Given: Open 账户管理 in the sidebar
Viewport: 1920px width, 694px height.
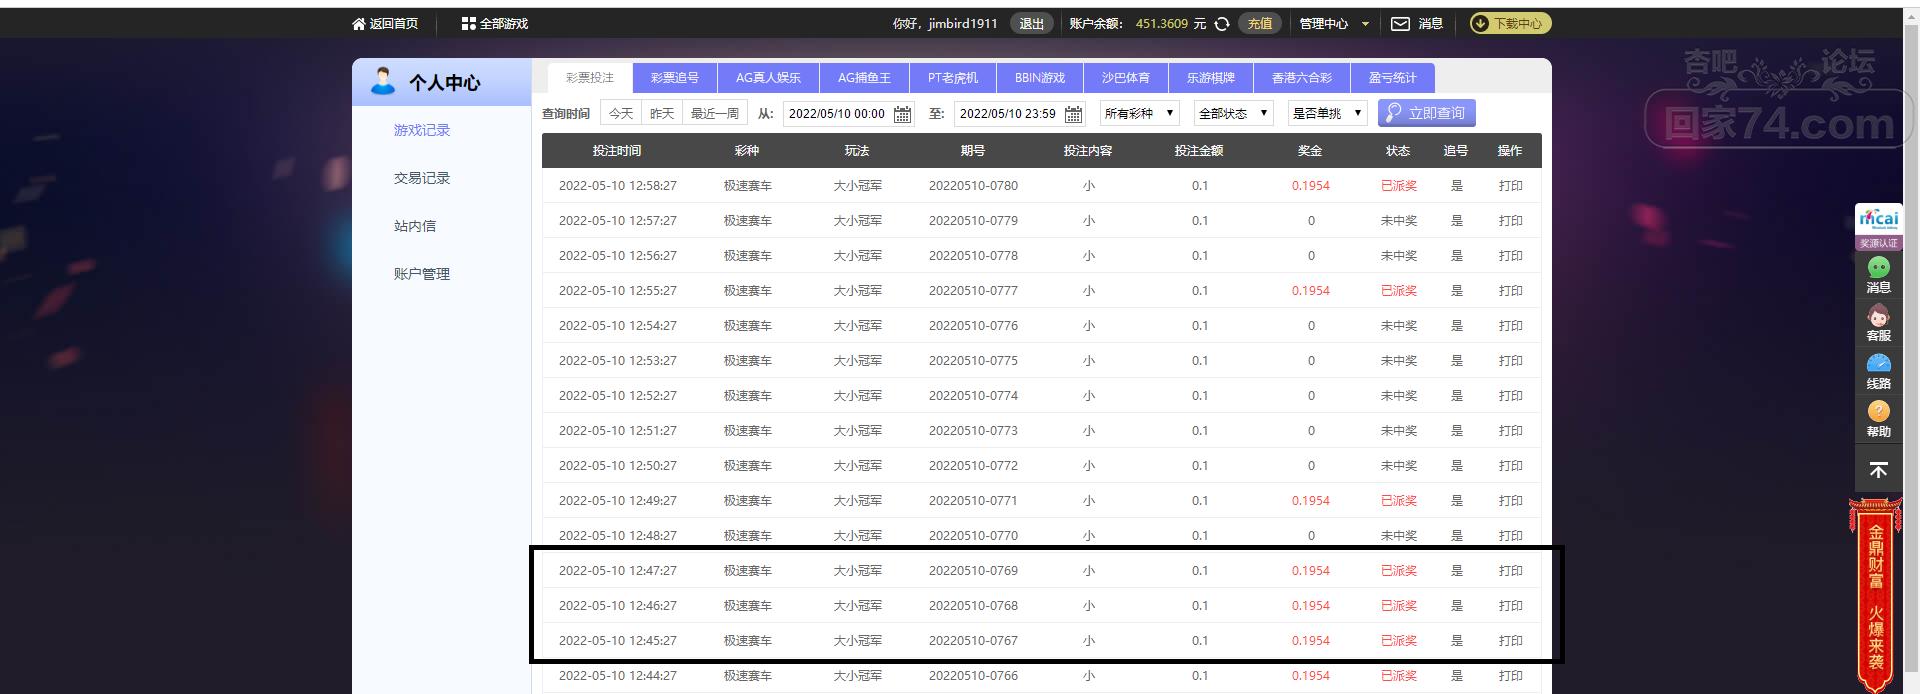Looking at the screenshot, I should pyautogui.click(x=422, y=274).
